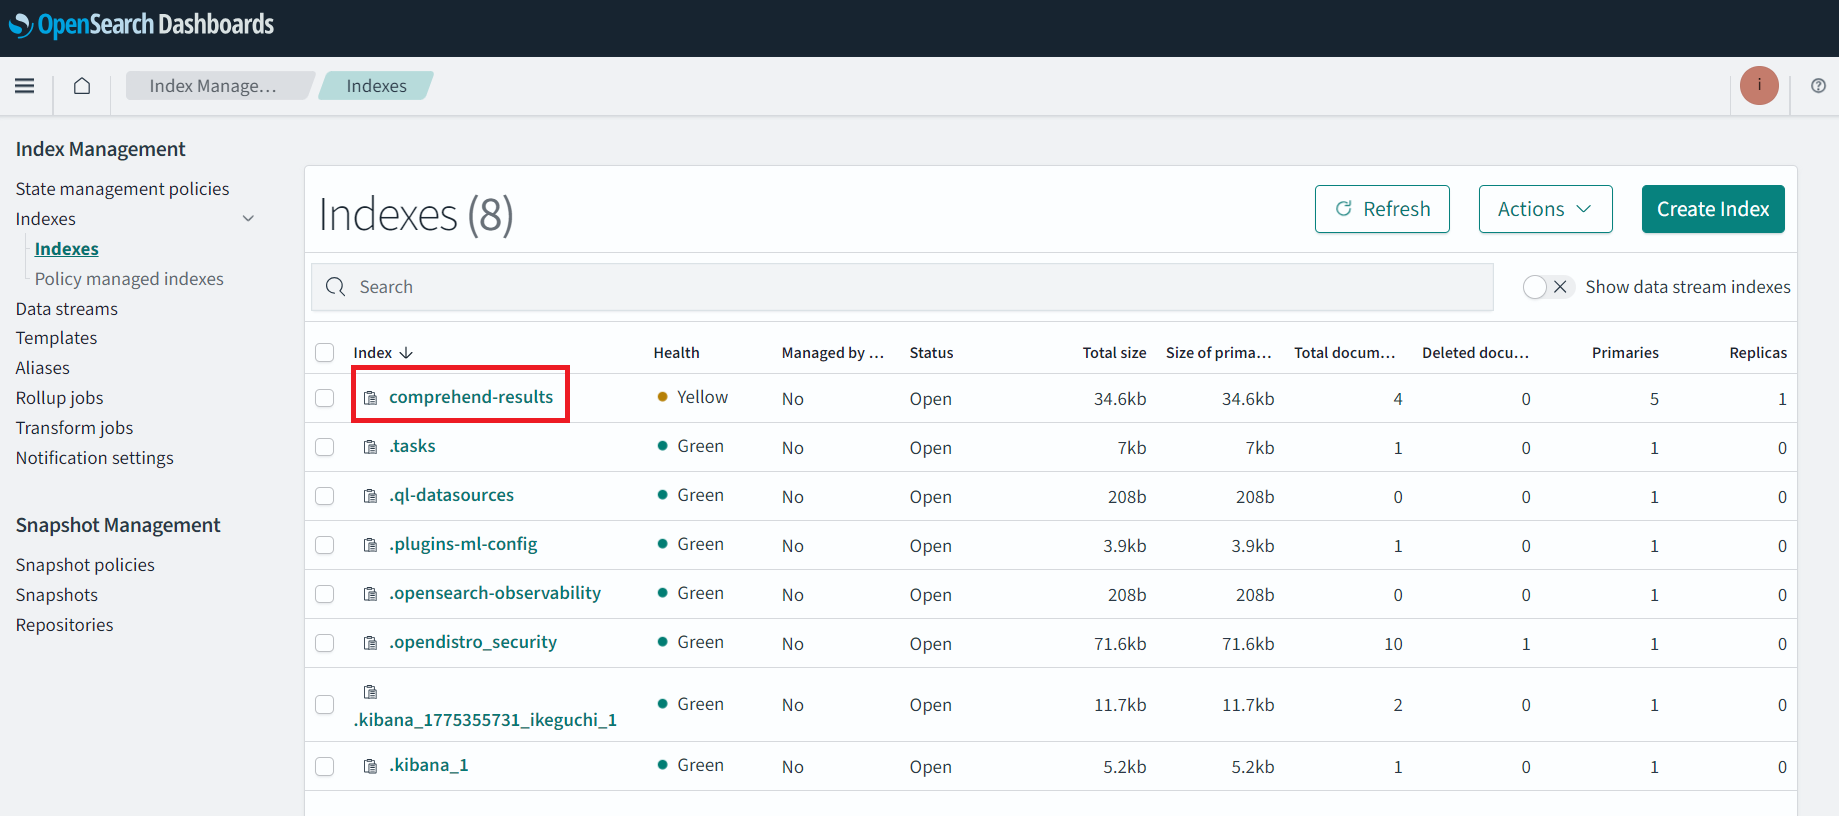The height and width of the screenshot is (816, 1839).
Task: Open Aliases in sidebar
Action: 43,368
